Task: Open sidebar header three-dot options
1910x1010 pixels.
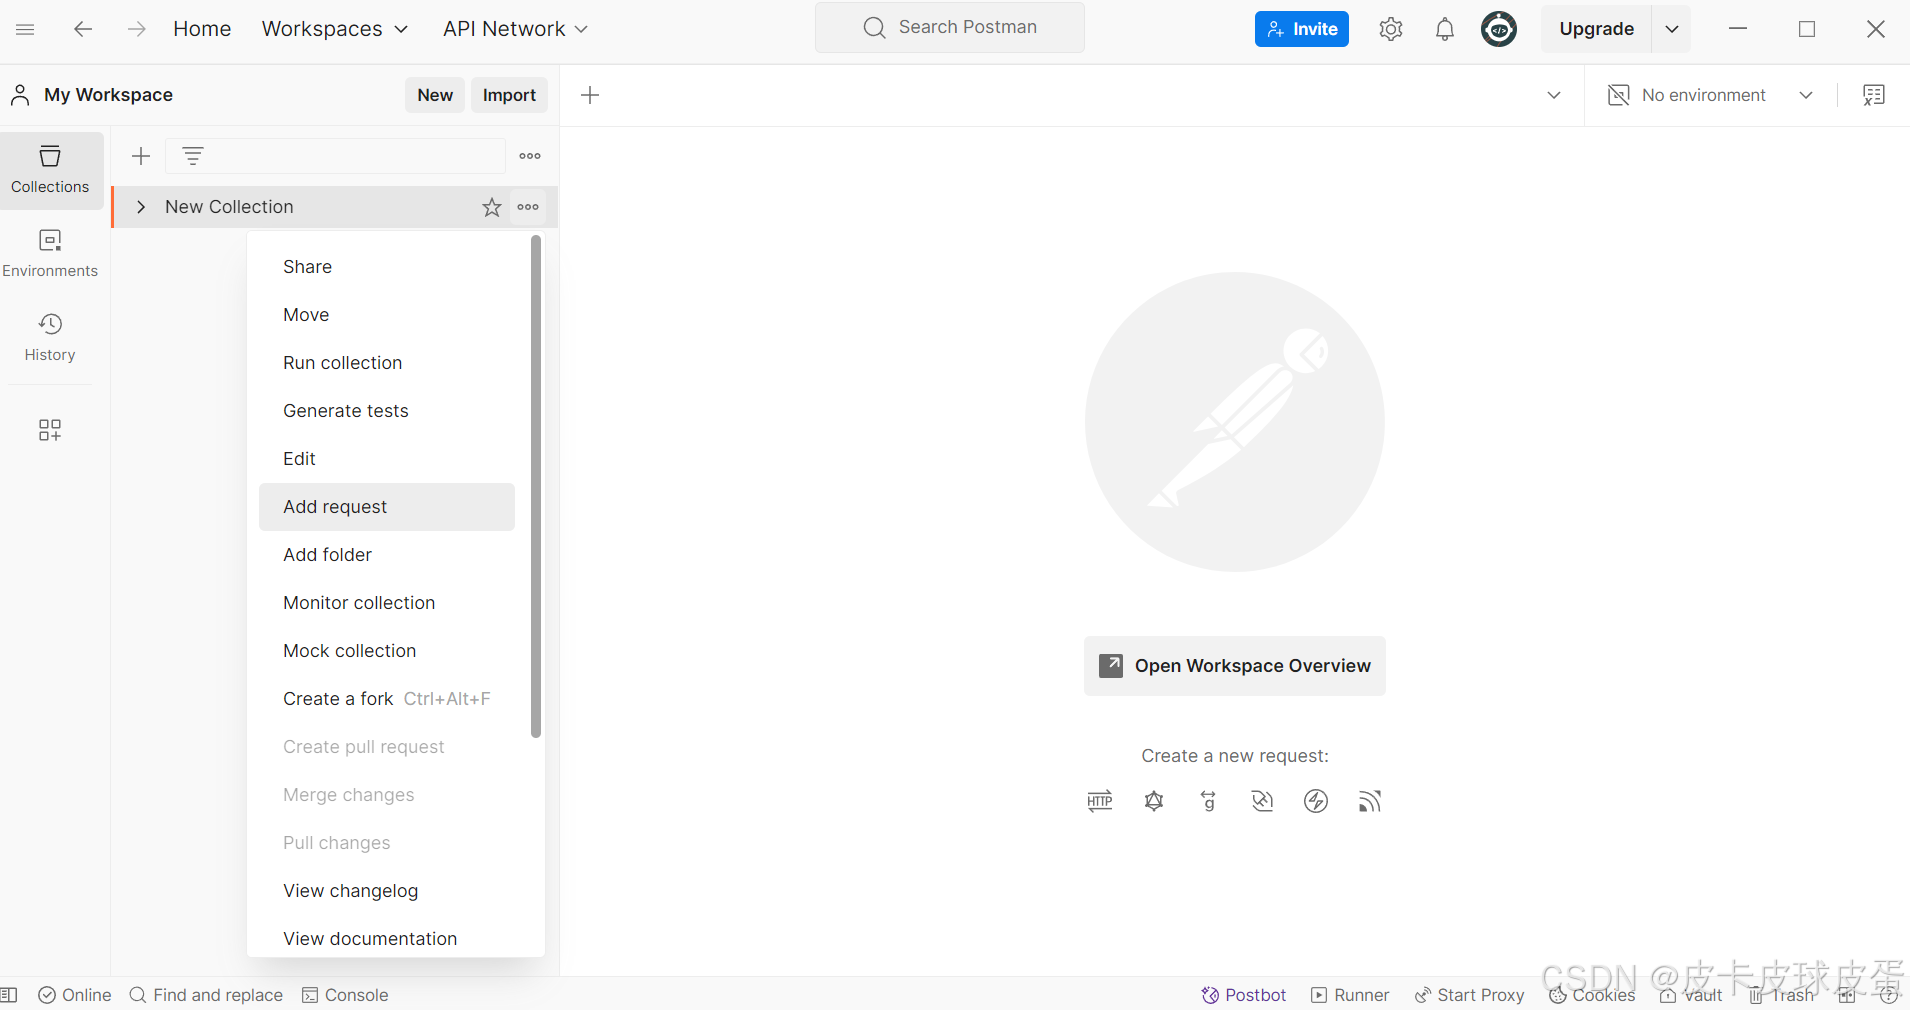Action: (x=530, y=156)
